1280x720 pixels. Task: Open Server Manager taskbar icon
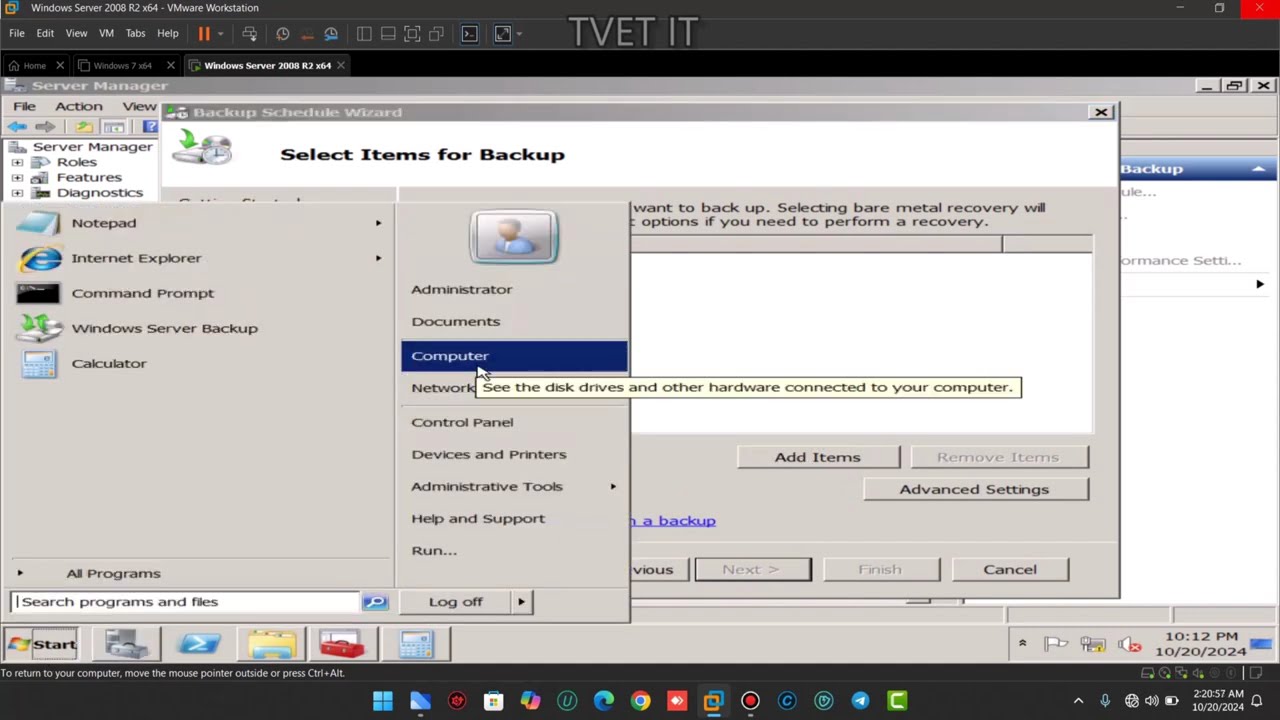click(127, 644)
